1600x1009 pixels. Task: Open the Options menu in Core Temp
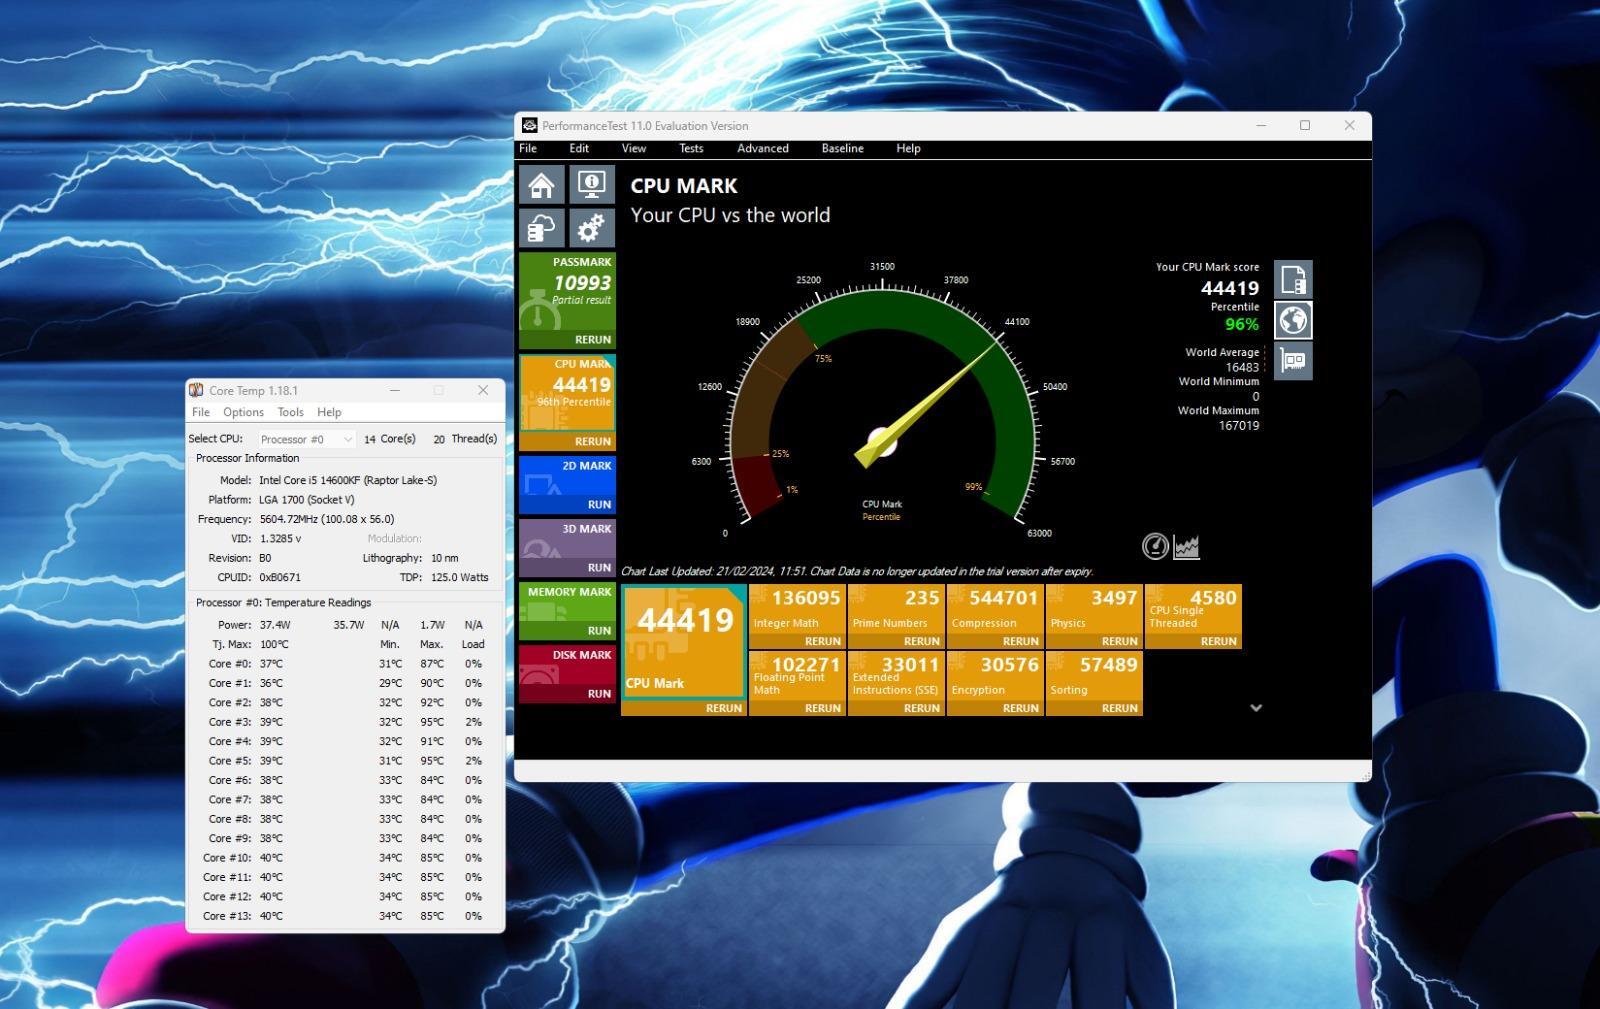pos(243,412)
